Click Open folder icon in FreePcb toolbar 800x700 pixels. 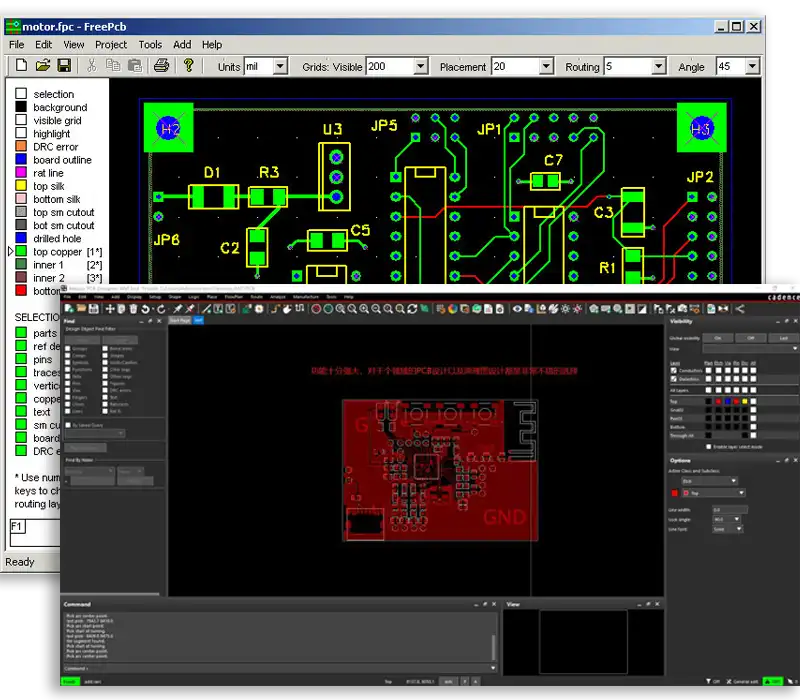coord(43,65)
